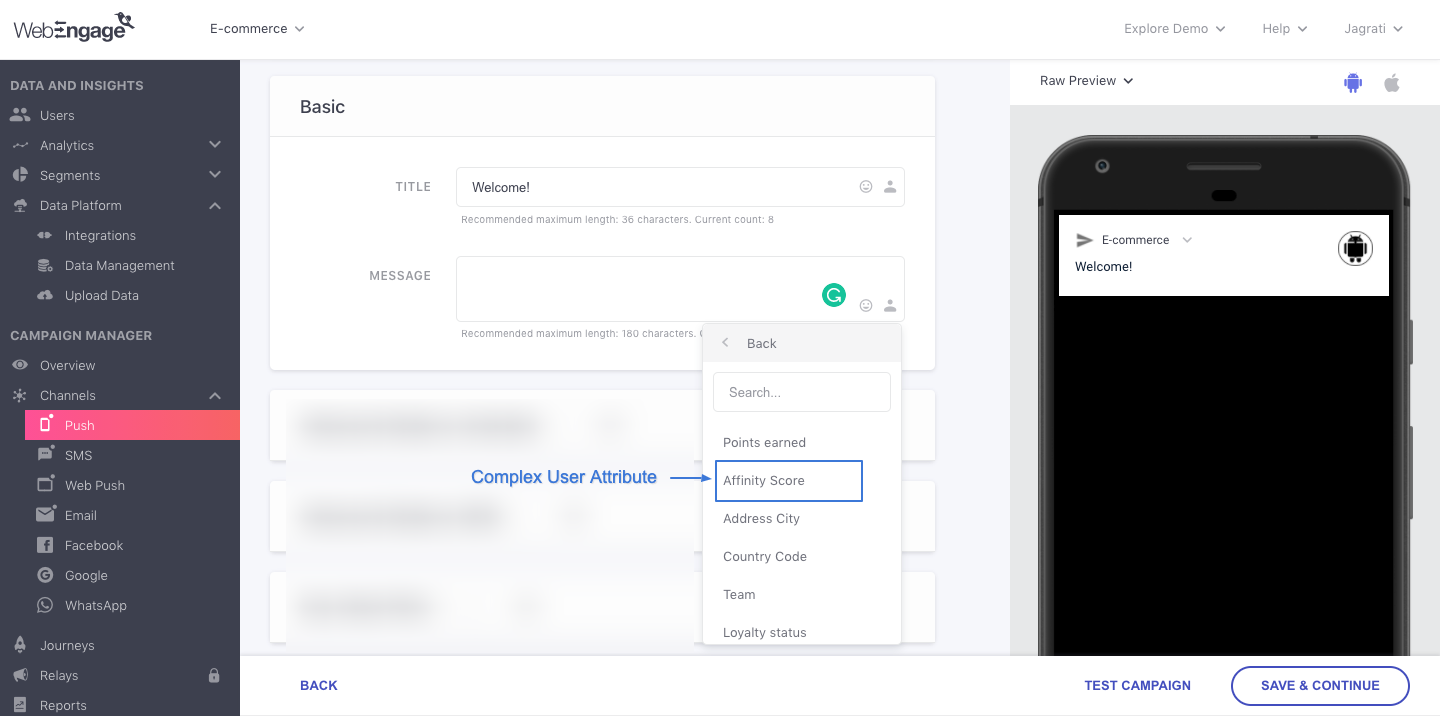Click the Overview eye icon
The image size is (1440, 716).
(x=19, y=365)
